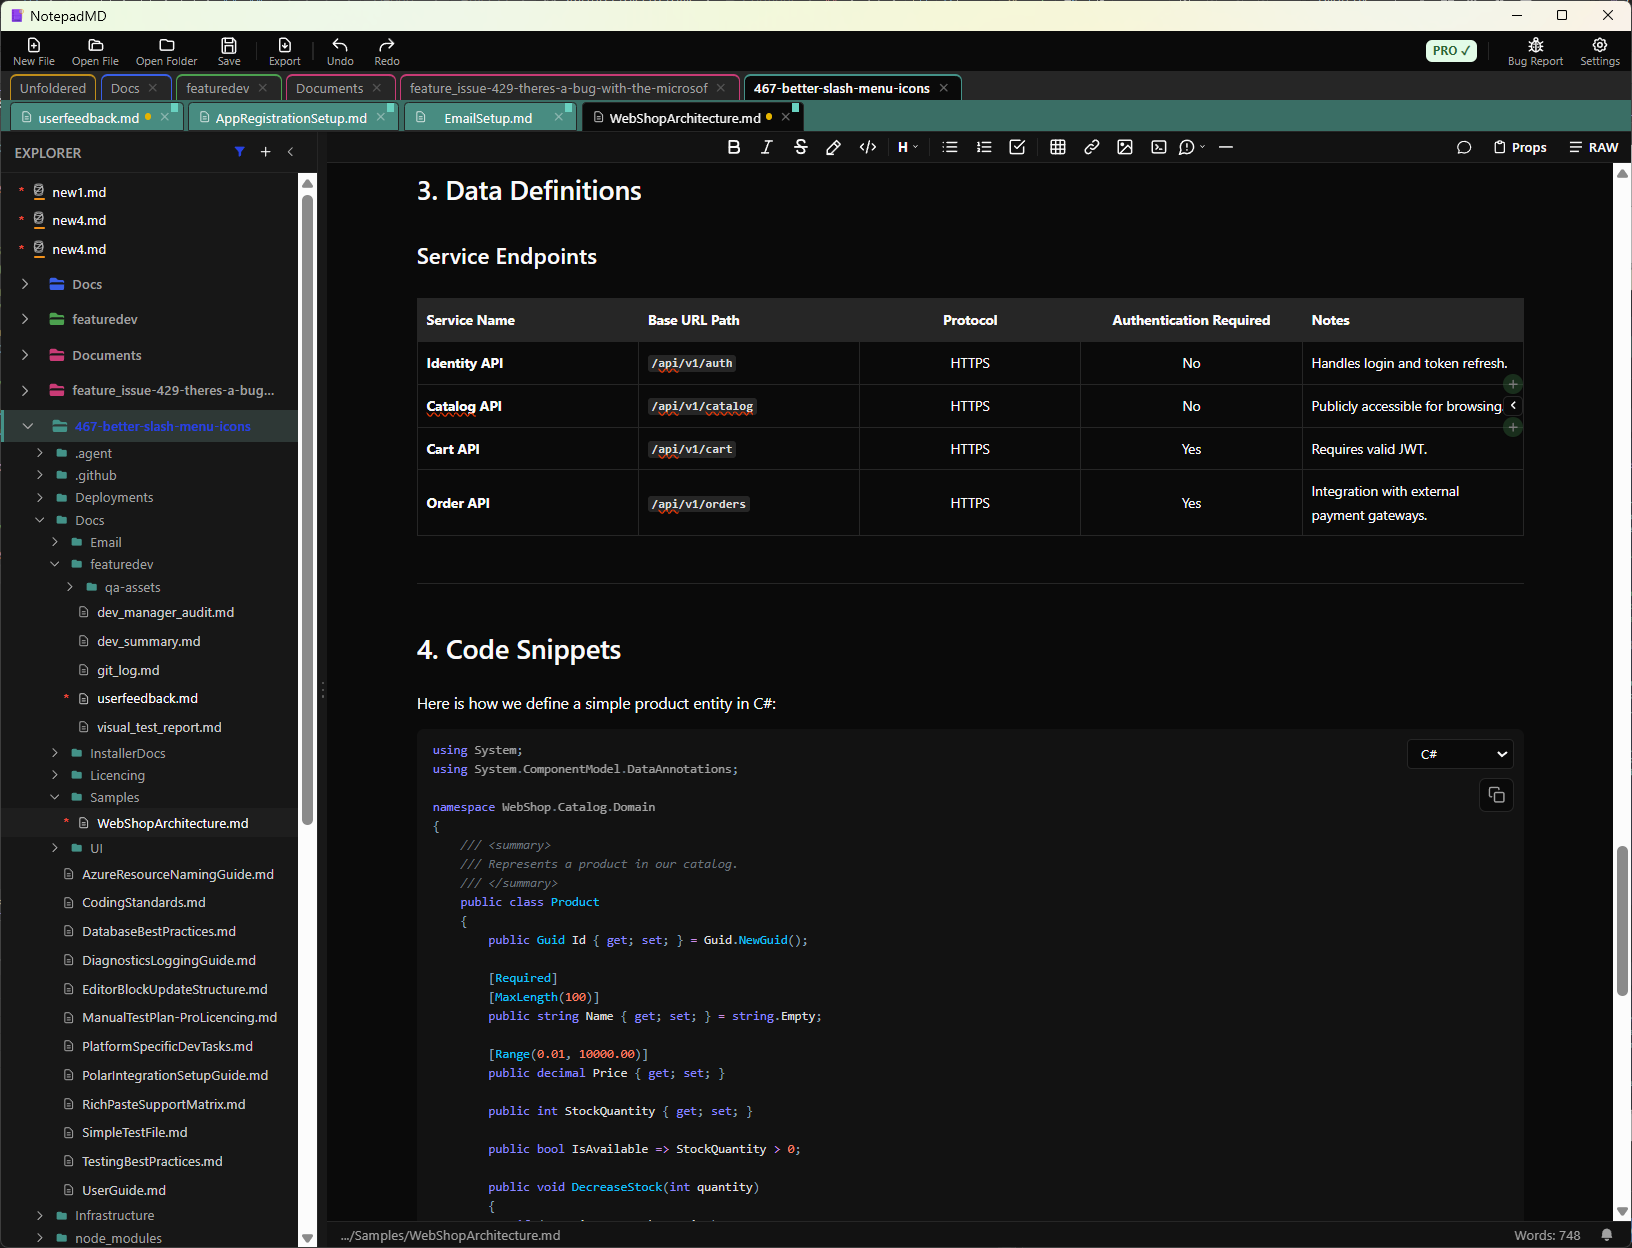
Task: Open the C# language selector
Action: pos(1460,754)
